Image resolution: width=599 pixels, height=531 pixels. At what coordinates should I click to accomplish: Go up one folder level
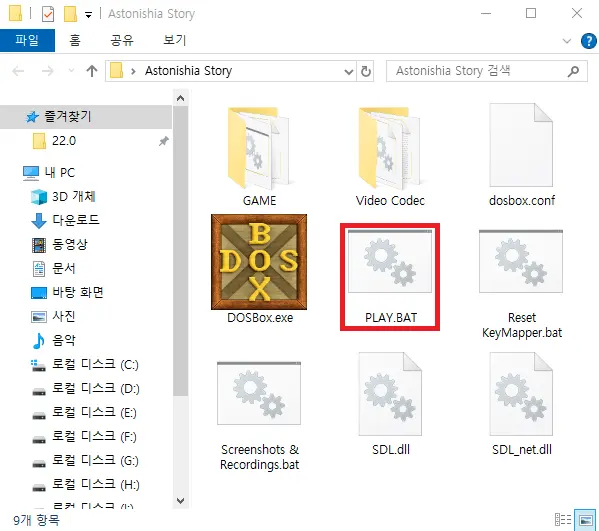point(92,71)
